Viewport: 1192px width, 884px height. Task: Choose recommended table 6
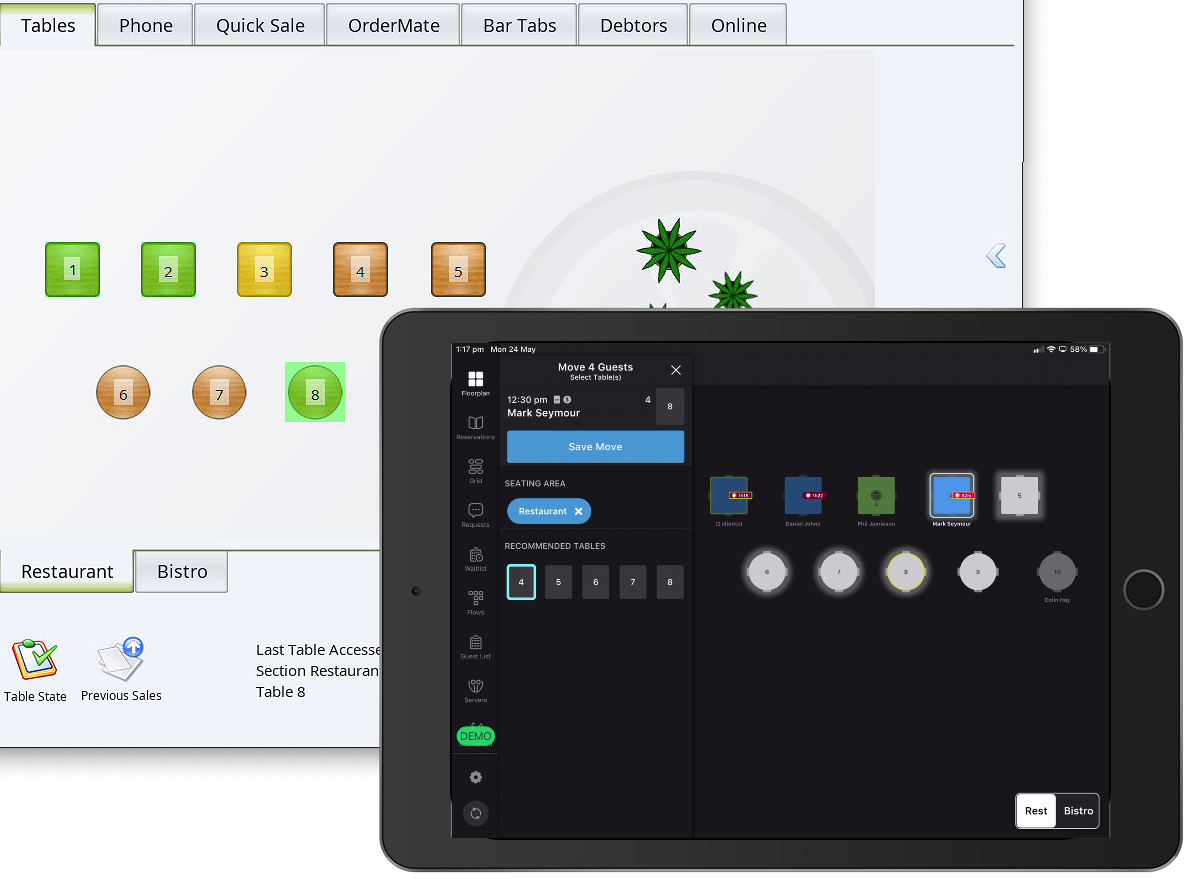tap(595, 582)
